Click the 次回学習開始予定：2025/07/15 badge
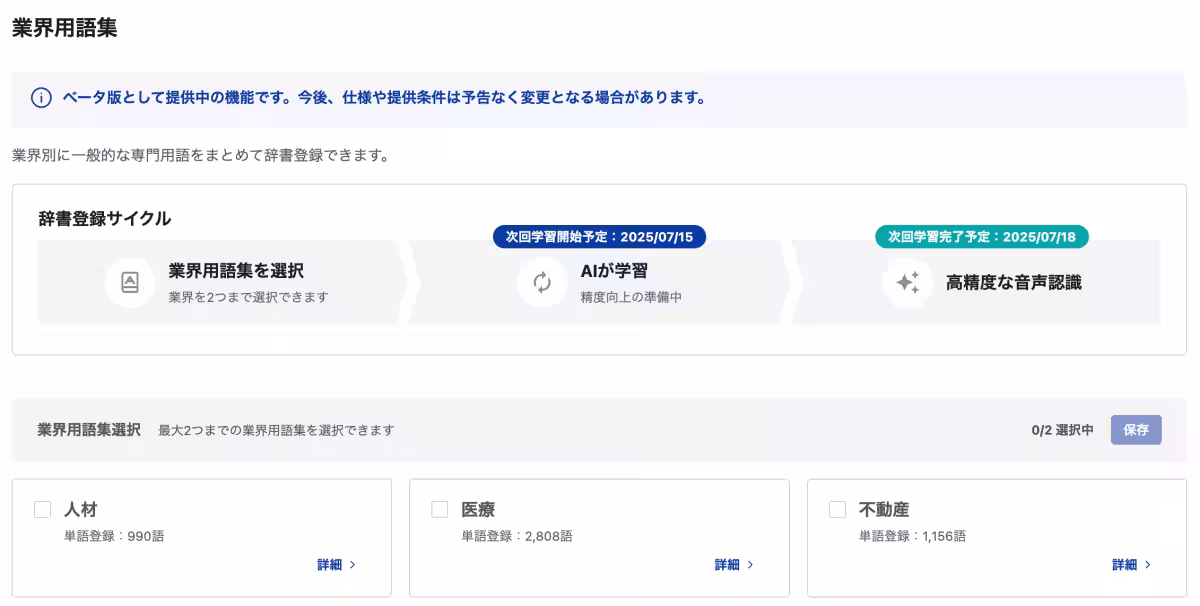This screenshot has width=1200, height=606. click(x=601, y=237)
